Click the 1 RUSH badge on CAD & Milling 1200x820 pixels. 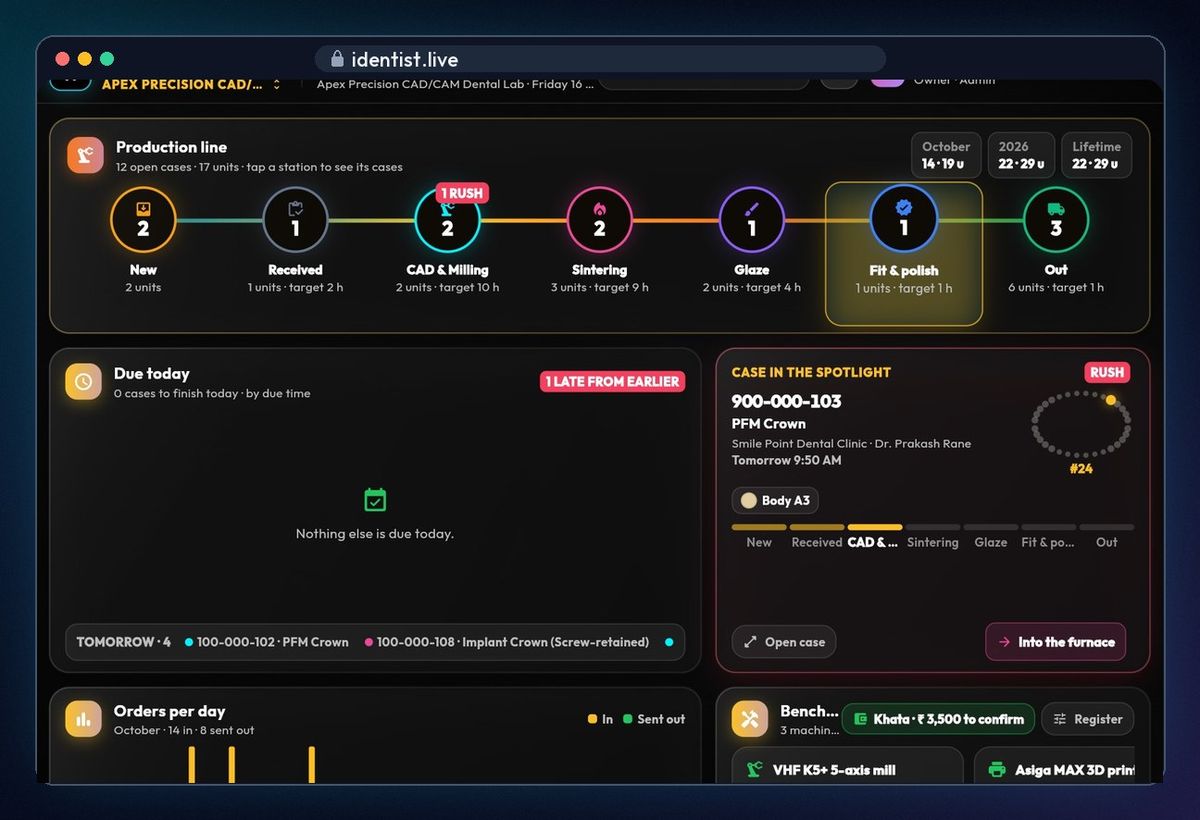[462, 193]
